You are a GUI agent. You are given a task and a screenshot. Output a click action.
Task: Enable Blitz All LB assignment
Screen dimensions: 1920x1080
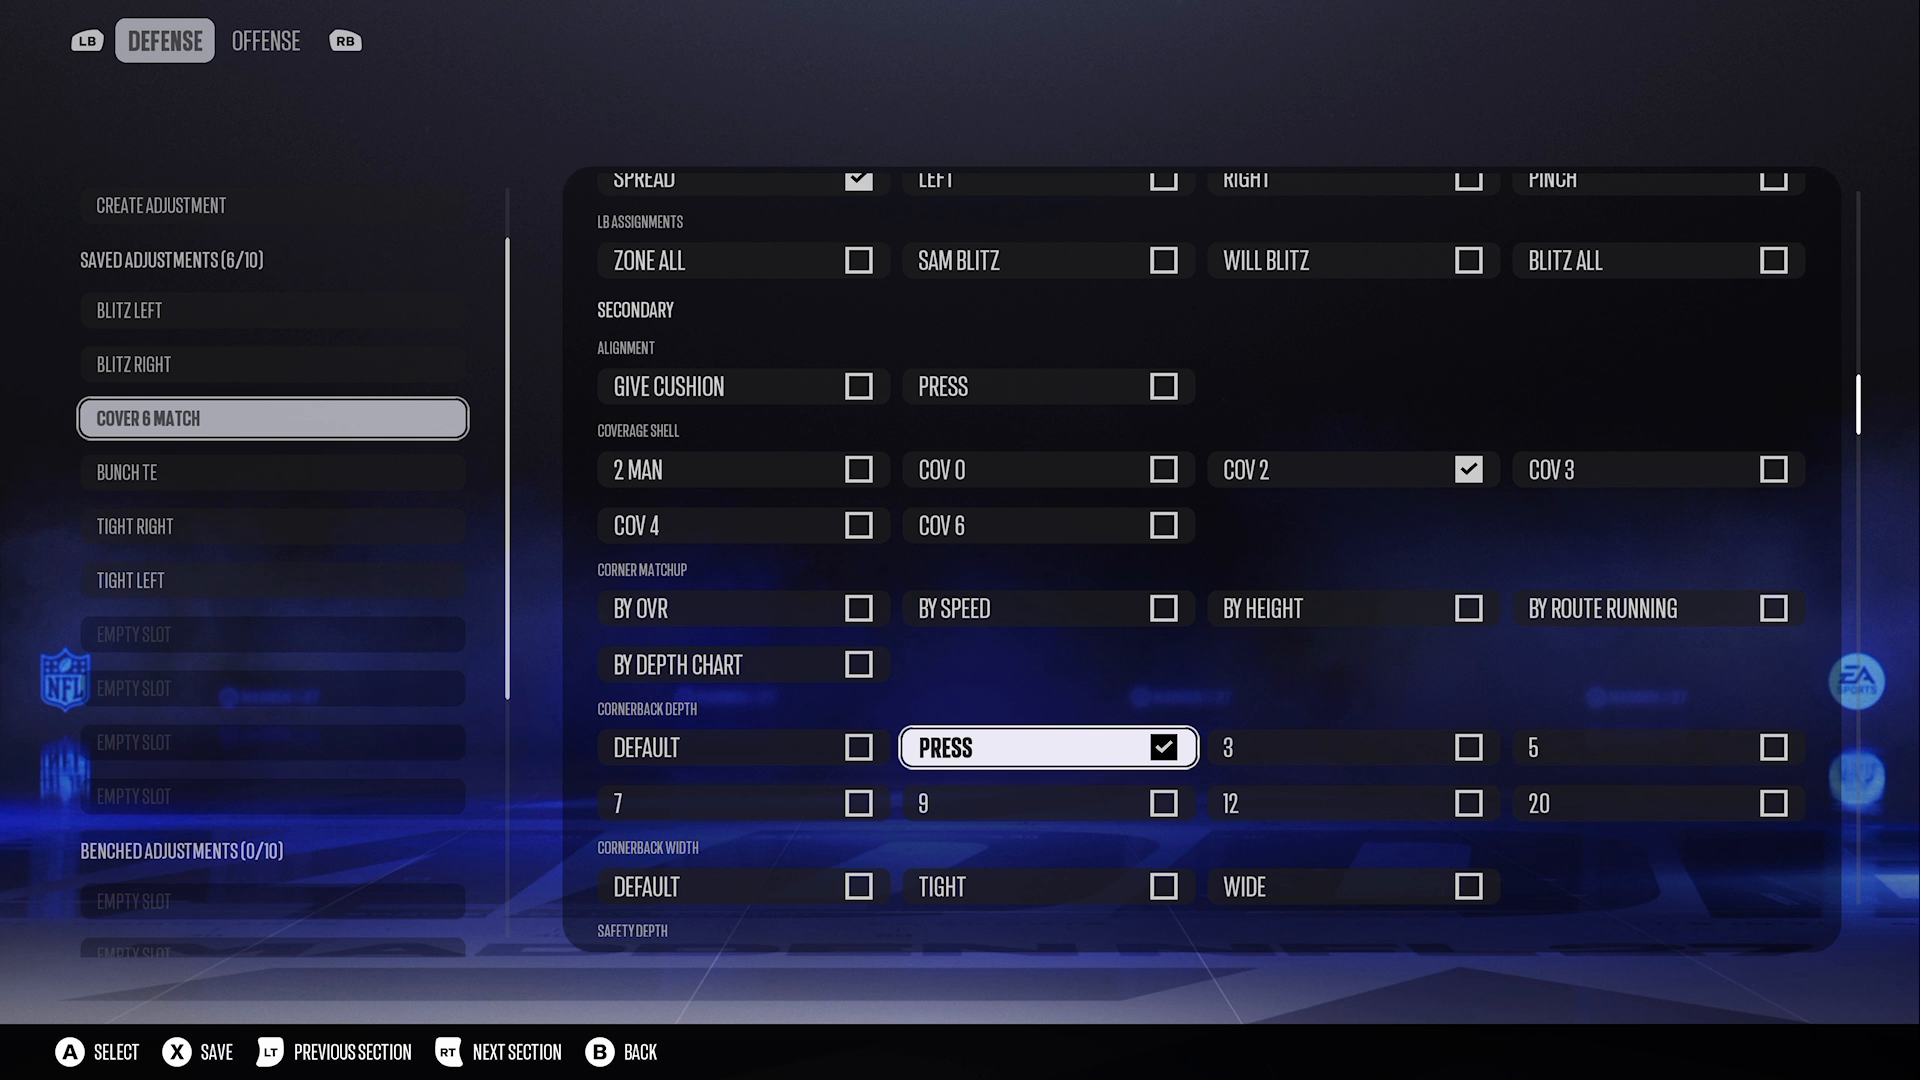(x=1658, y=261)
